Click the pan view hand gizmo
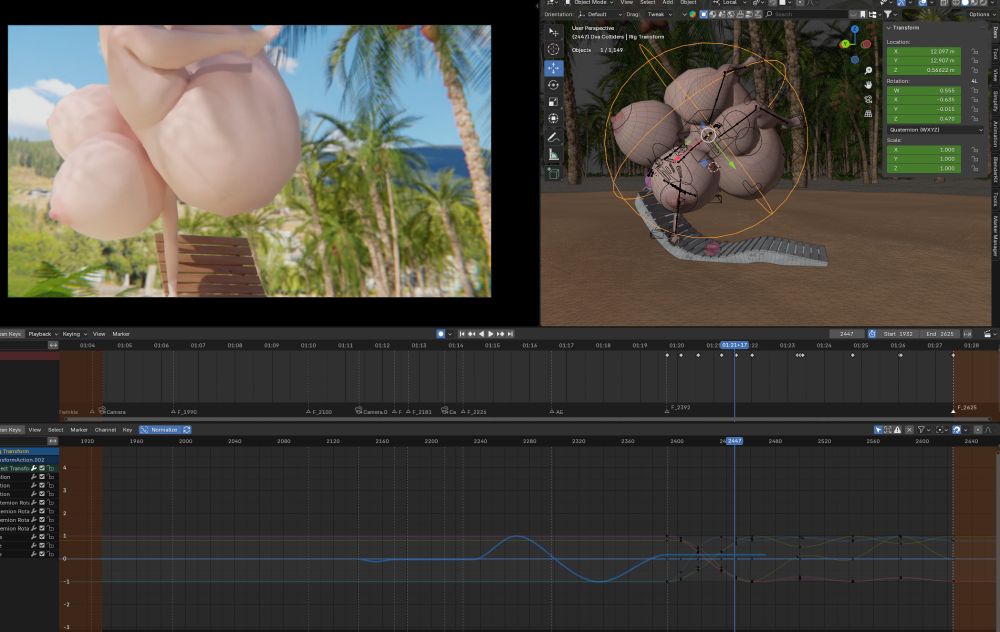Image resolution: width=1000 pixels, height=632 pixels. pyautogui.click(x=868, y=85)
